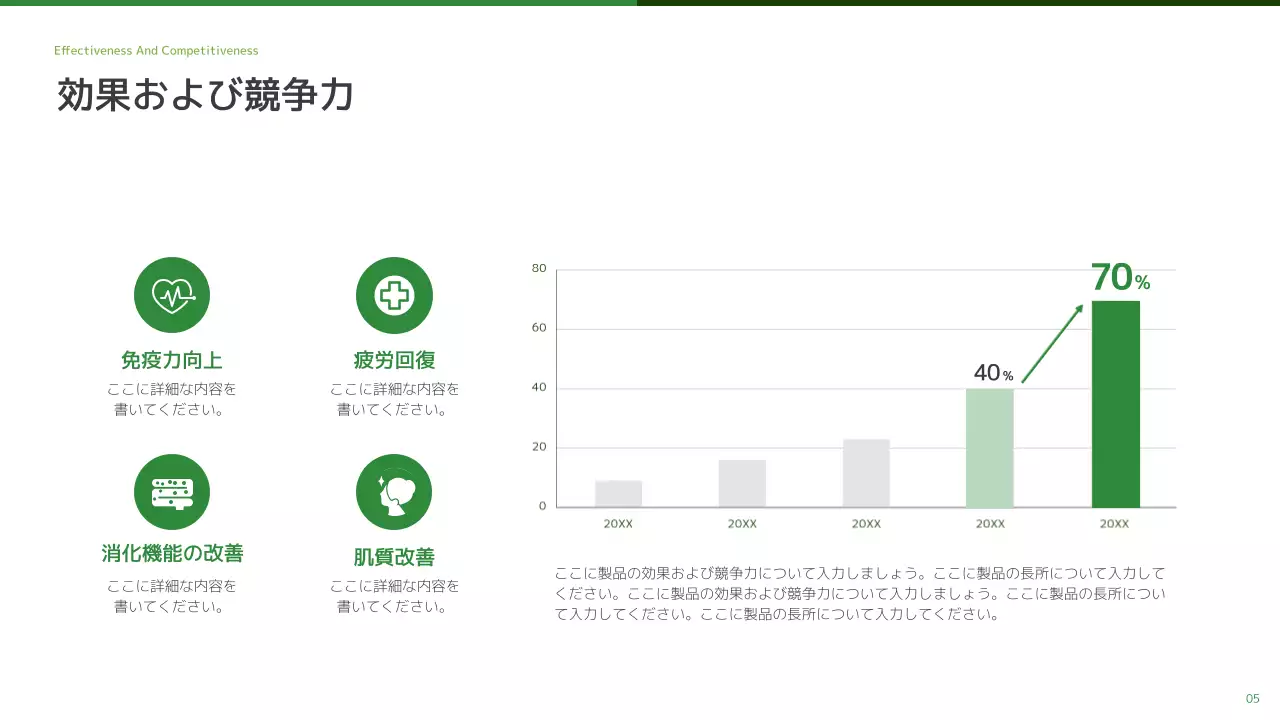Click the light green 40% bar
Screen dimensions: 1280x720
[989, 448]
